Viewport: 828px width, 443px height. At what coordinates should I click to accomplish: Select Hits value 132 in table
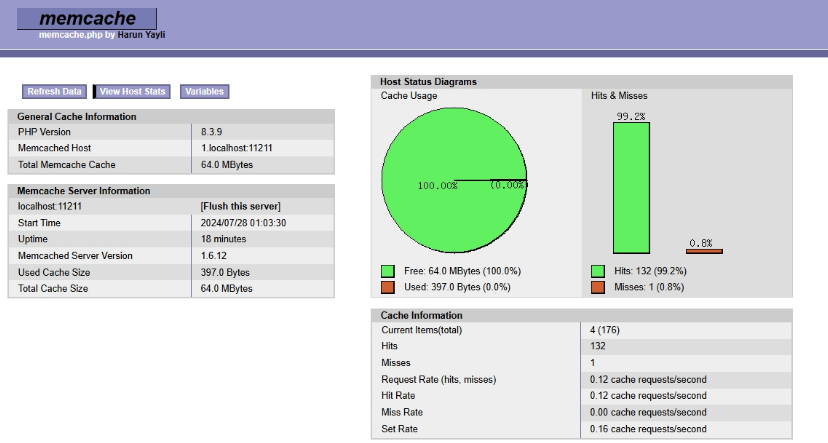click(598, 346)
